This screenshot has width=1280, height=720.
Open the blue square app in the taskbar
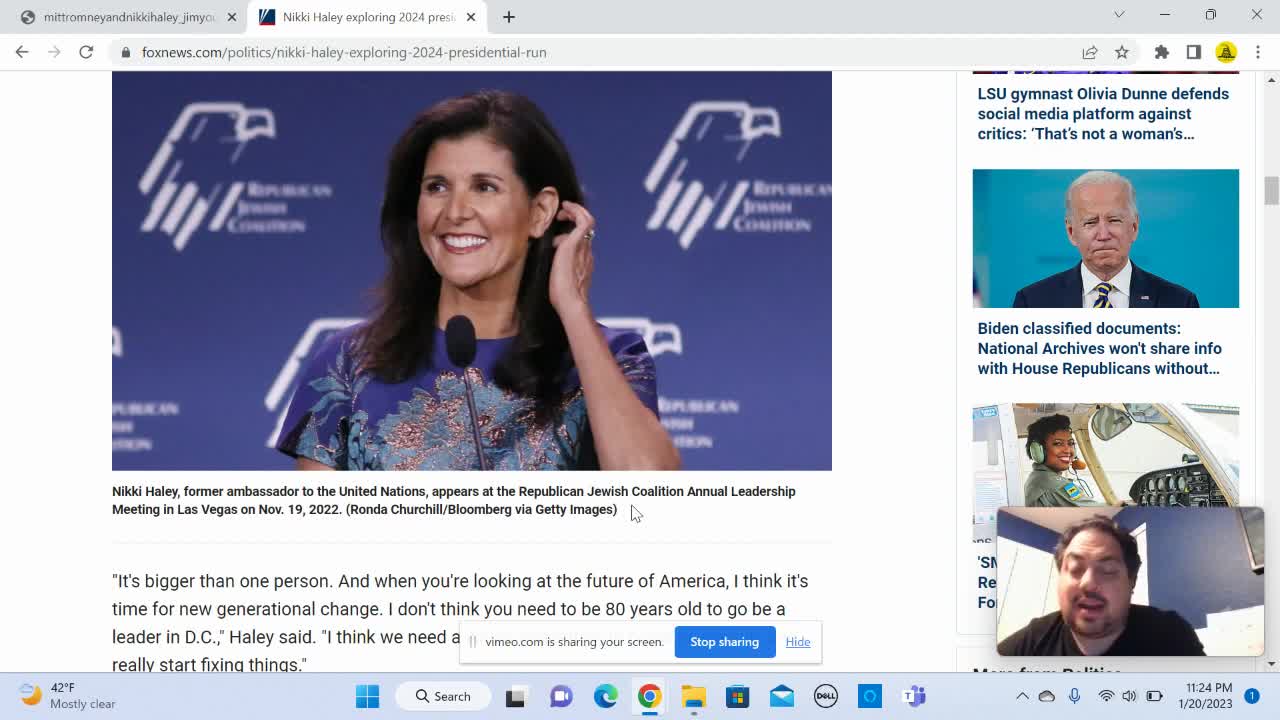[x=870, y=696]
